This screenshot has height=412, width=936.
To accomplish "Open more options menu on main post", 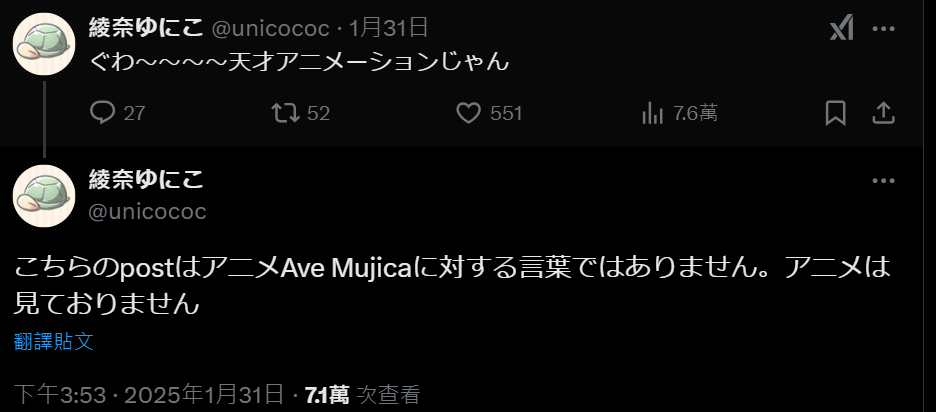I will 883,180.
